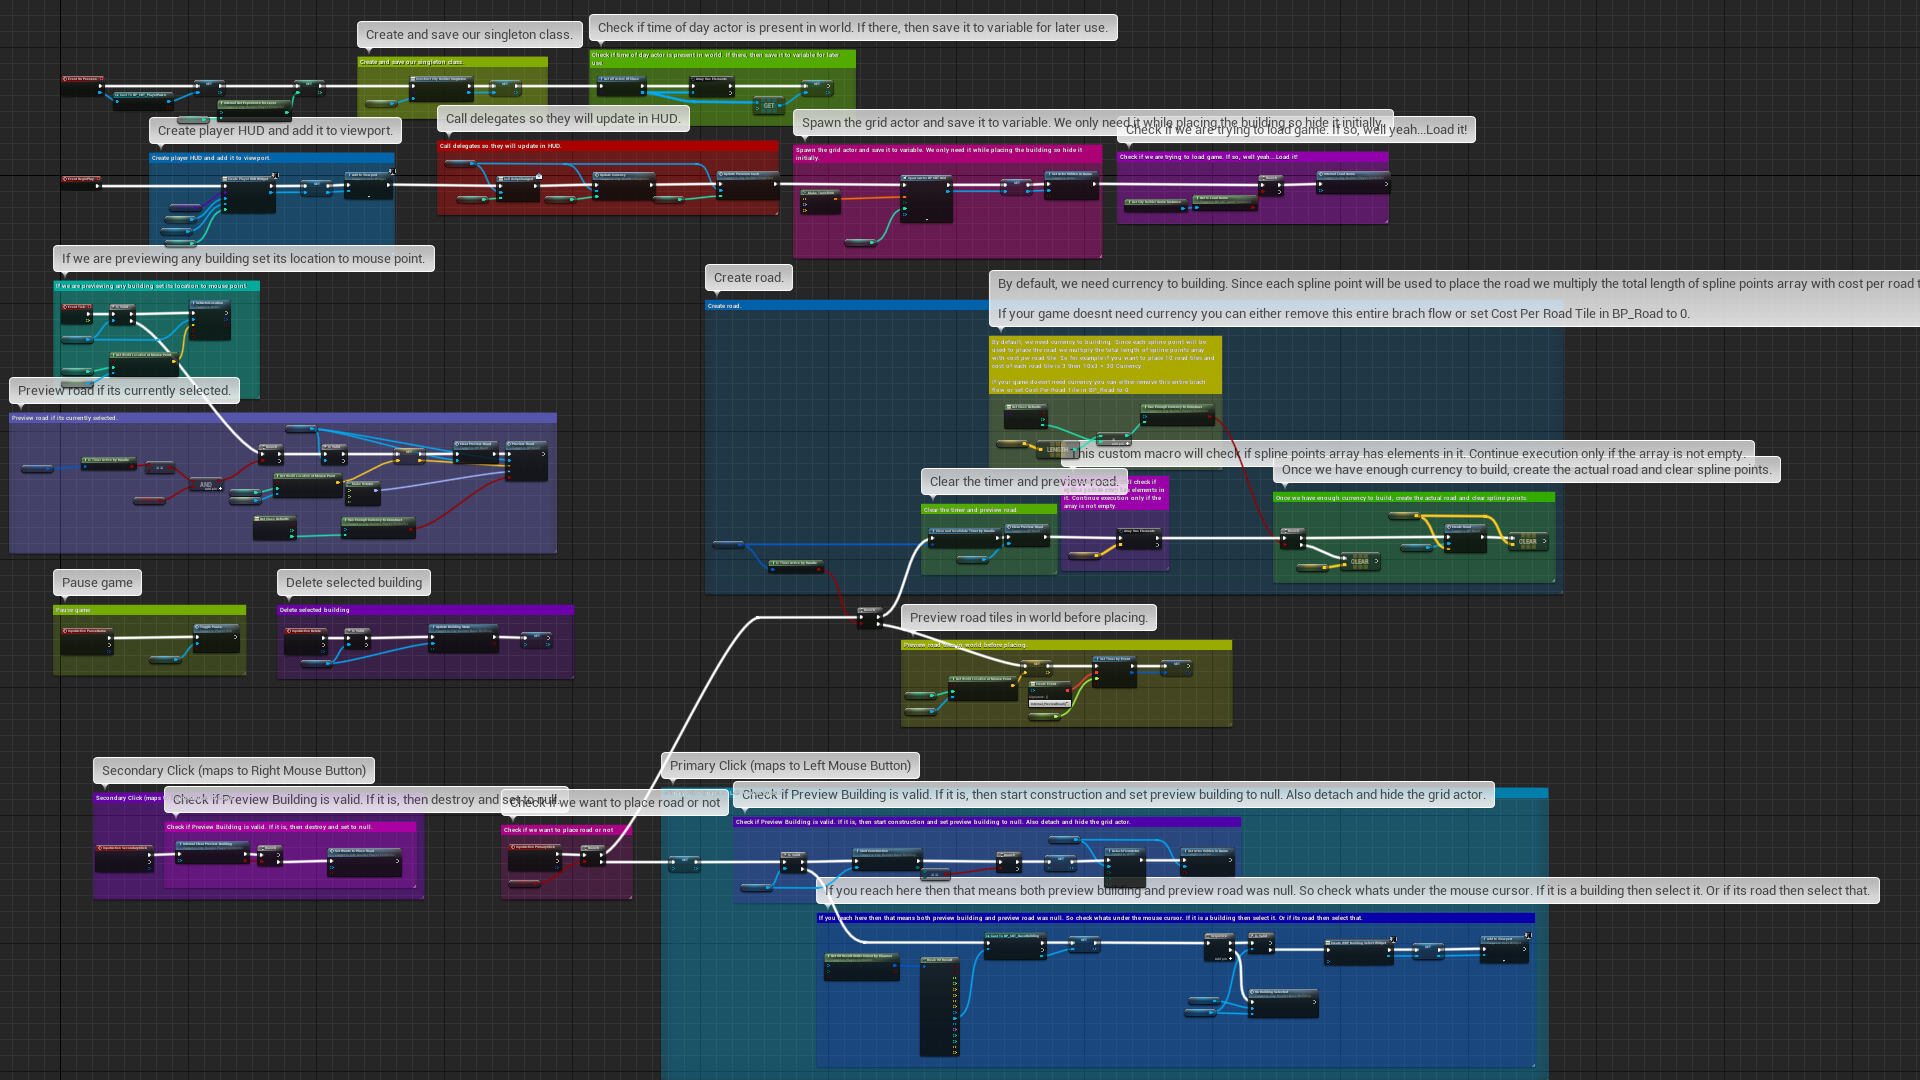1920x1080 pixels.
Task: Select the 'Pause game' node group
Action: point(149,638)
